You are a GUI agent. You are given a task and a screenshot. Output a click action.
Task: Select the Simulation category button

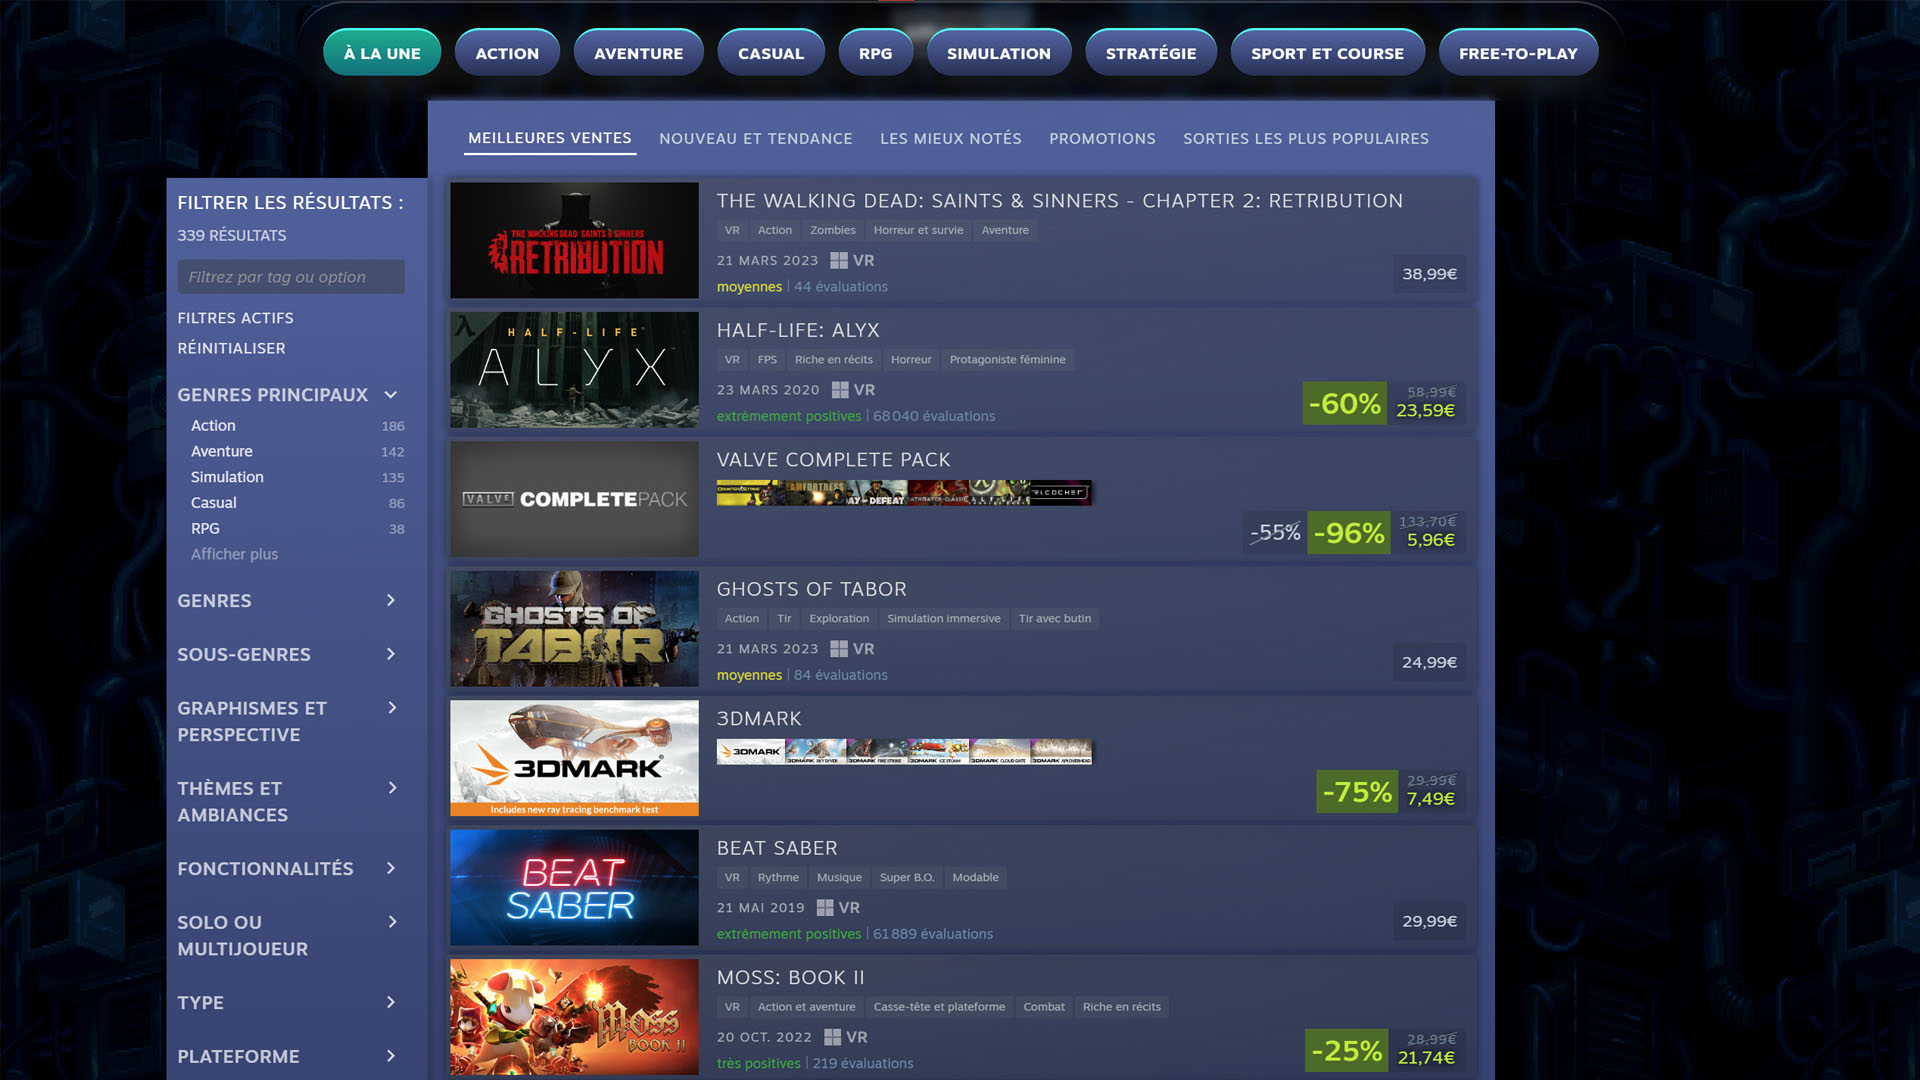[x=999, y=53]
